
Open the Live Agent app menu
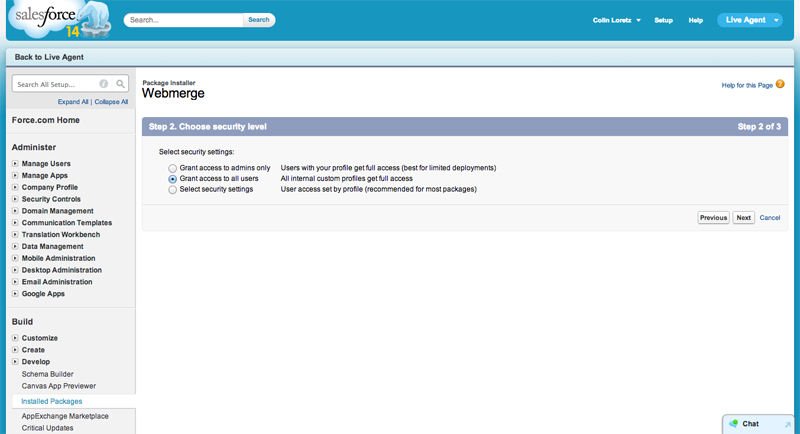point(749,20)
